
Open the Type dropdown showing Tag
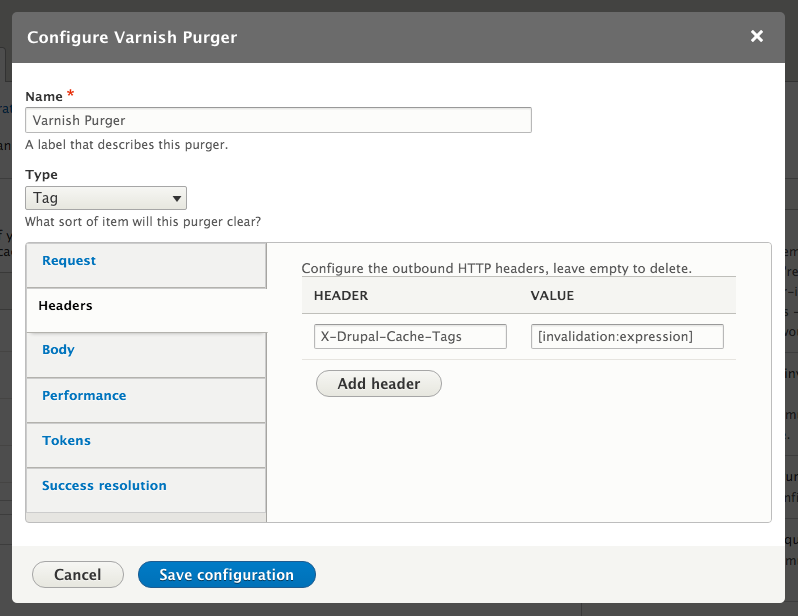[x=106, y=198]
